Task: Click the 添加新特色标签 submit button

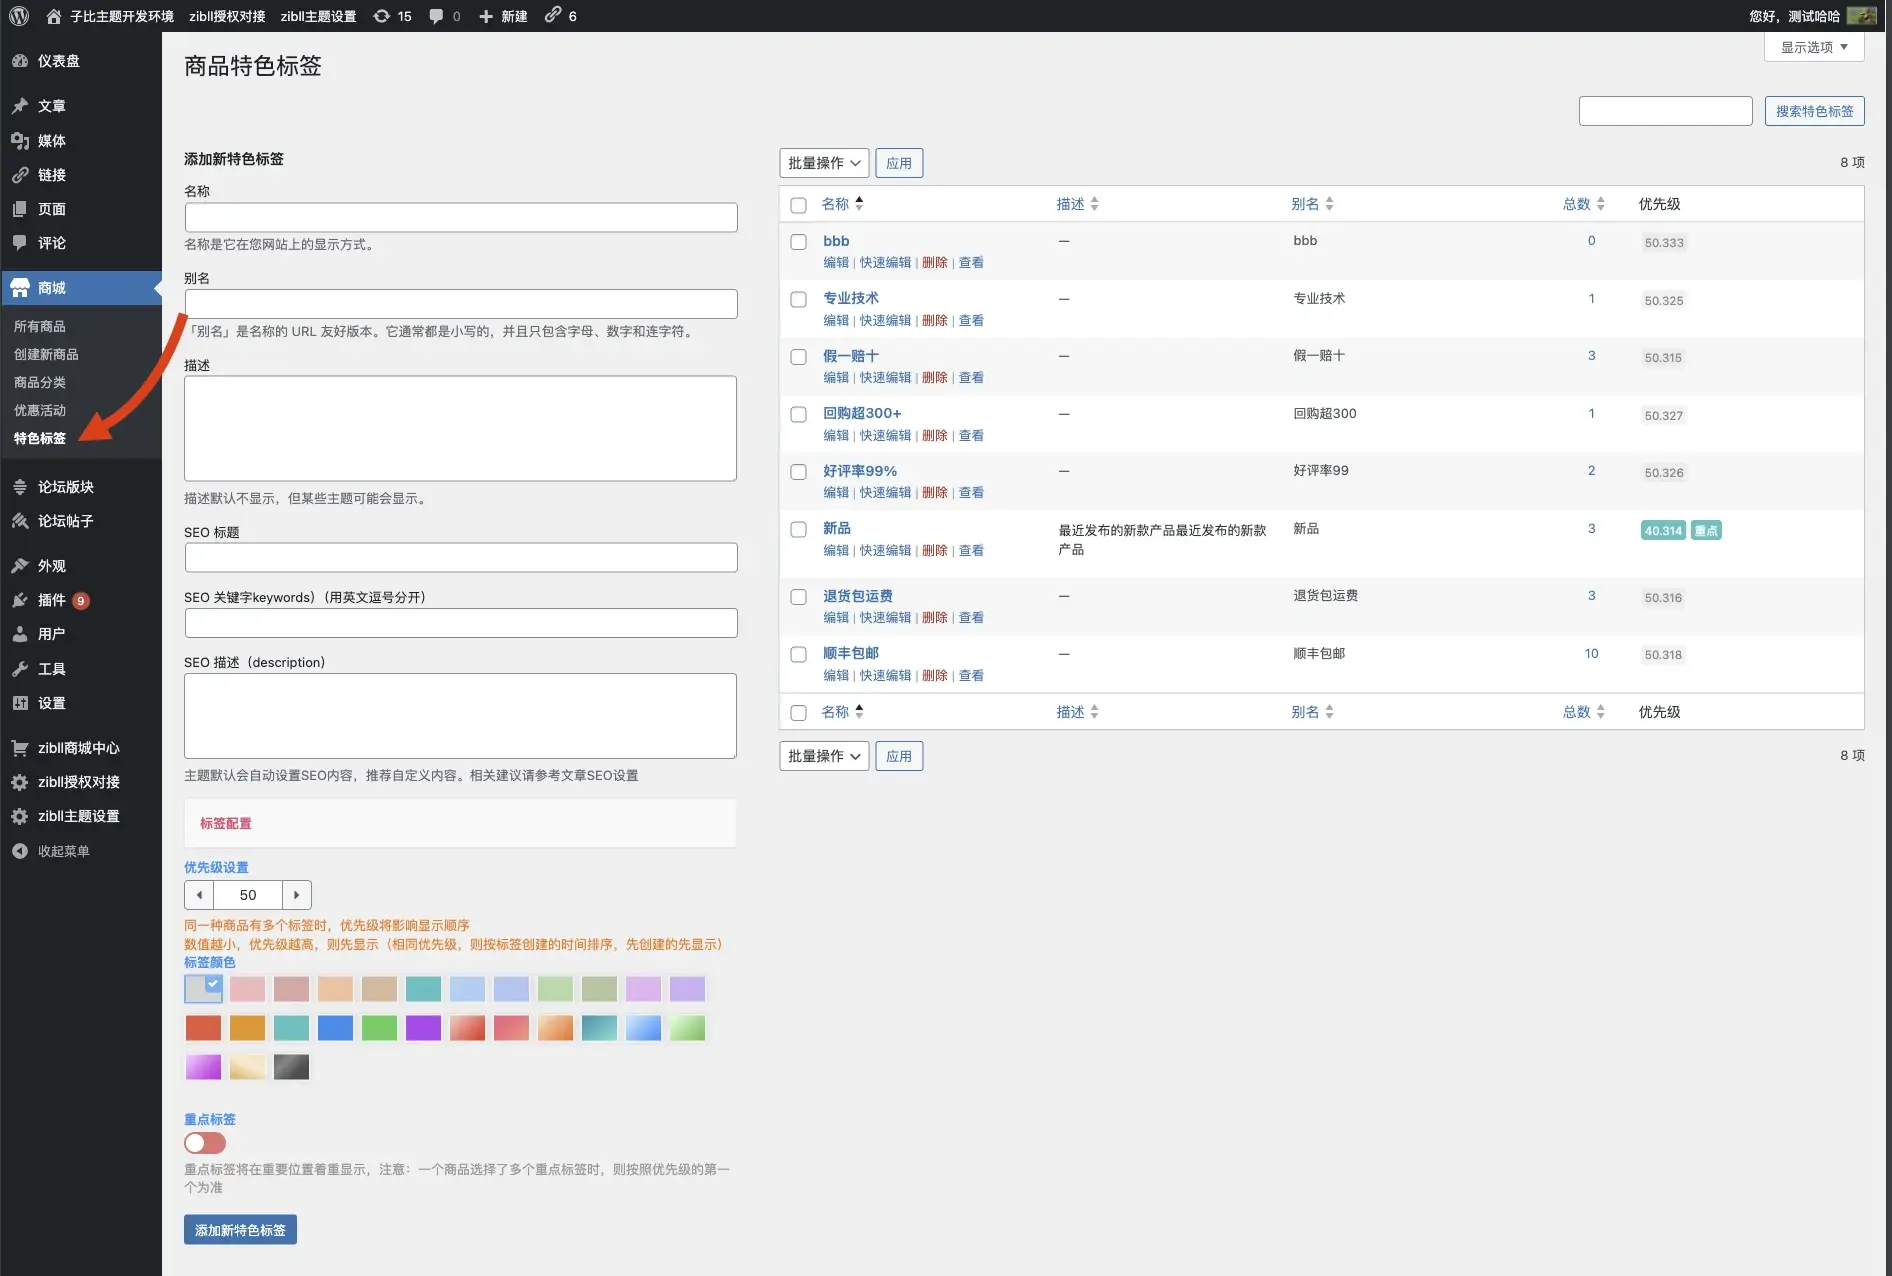Action: [240, 1230]
